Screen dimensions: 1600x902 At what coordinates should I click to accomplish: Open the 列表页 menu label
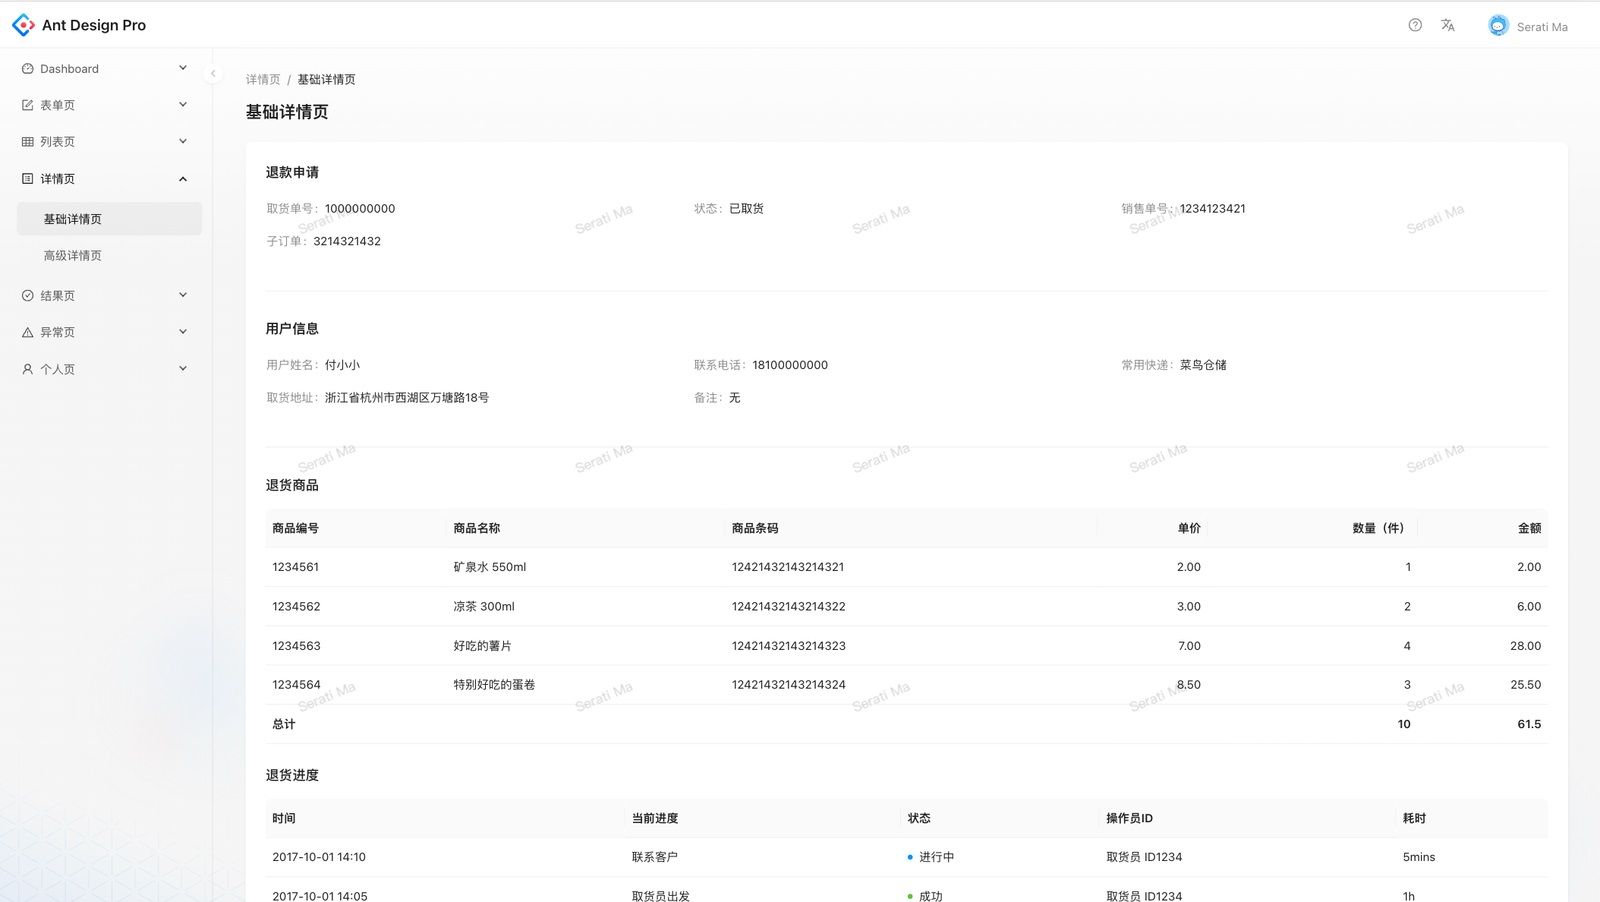(57, 142)
